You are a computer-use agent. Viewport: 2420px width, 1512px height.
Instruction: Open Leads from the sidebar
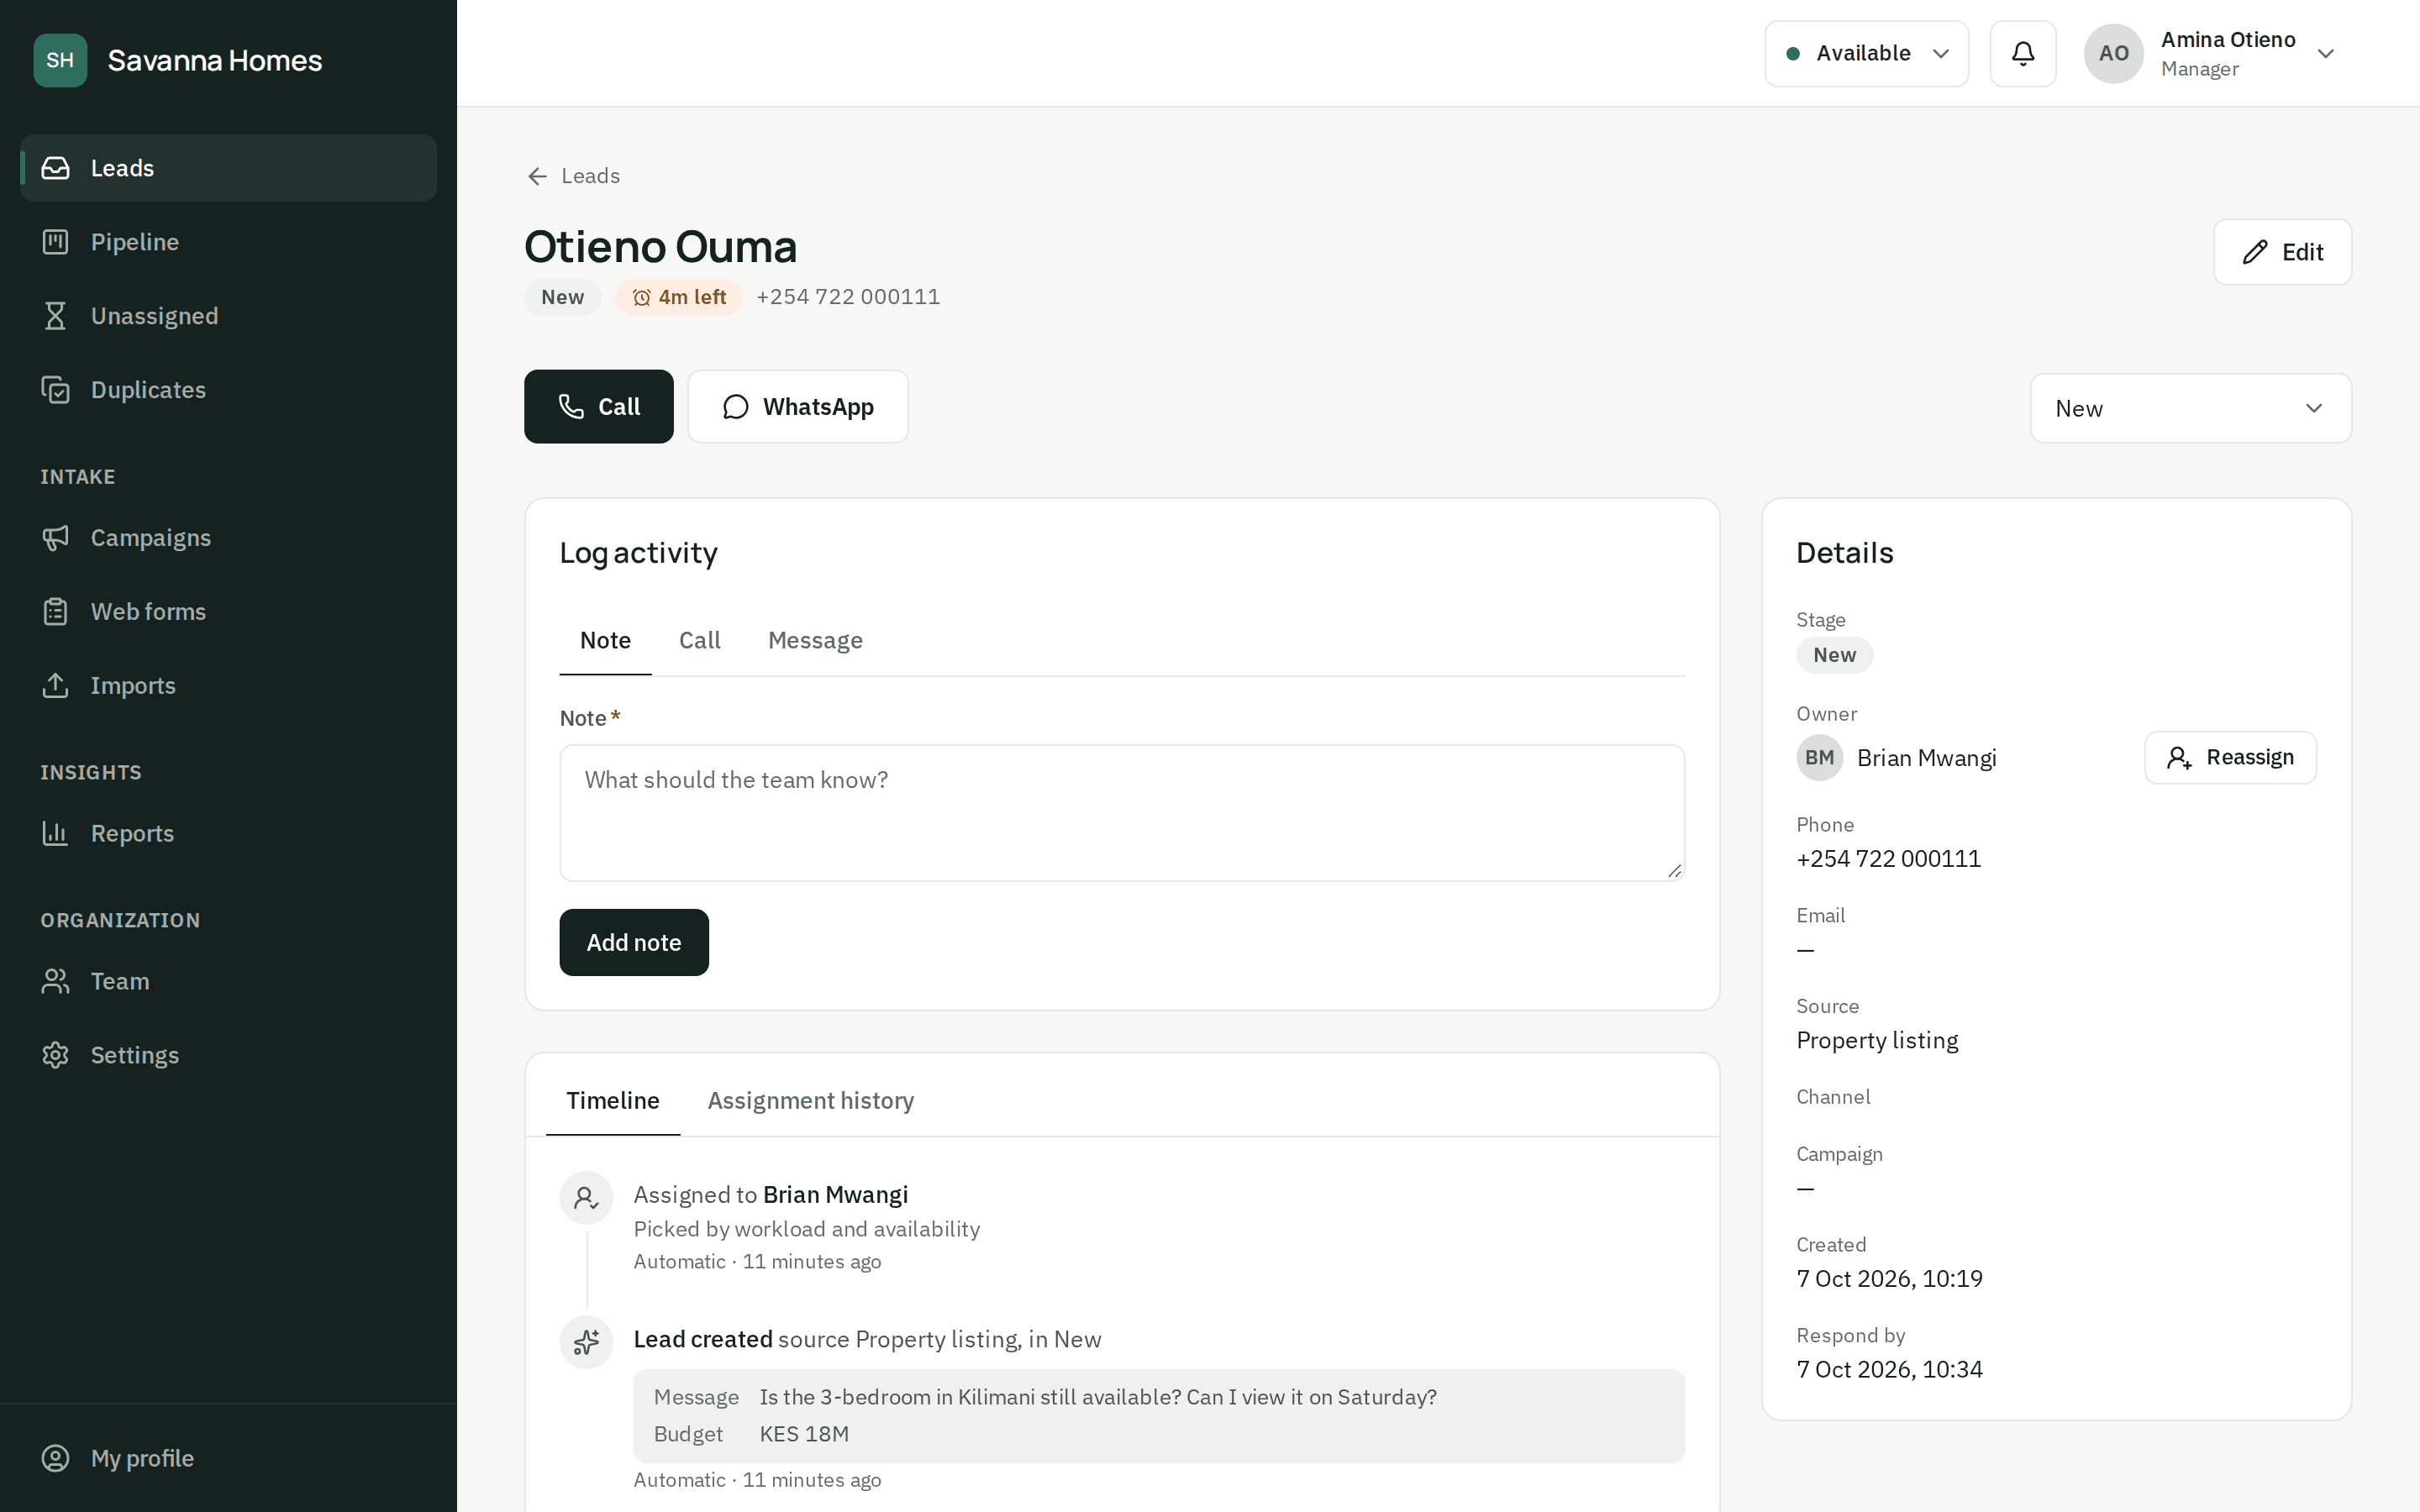click(228, 168)
